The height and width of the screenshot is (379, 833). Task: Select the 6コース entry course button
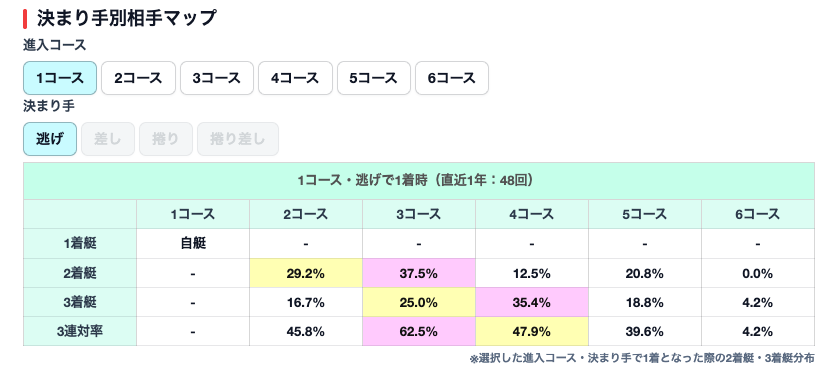[x=452, y=78]
